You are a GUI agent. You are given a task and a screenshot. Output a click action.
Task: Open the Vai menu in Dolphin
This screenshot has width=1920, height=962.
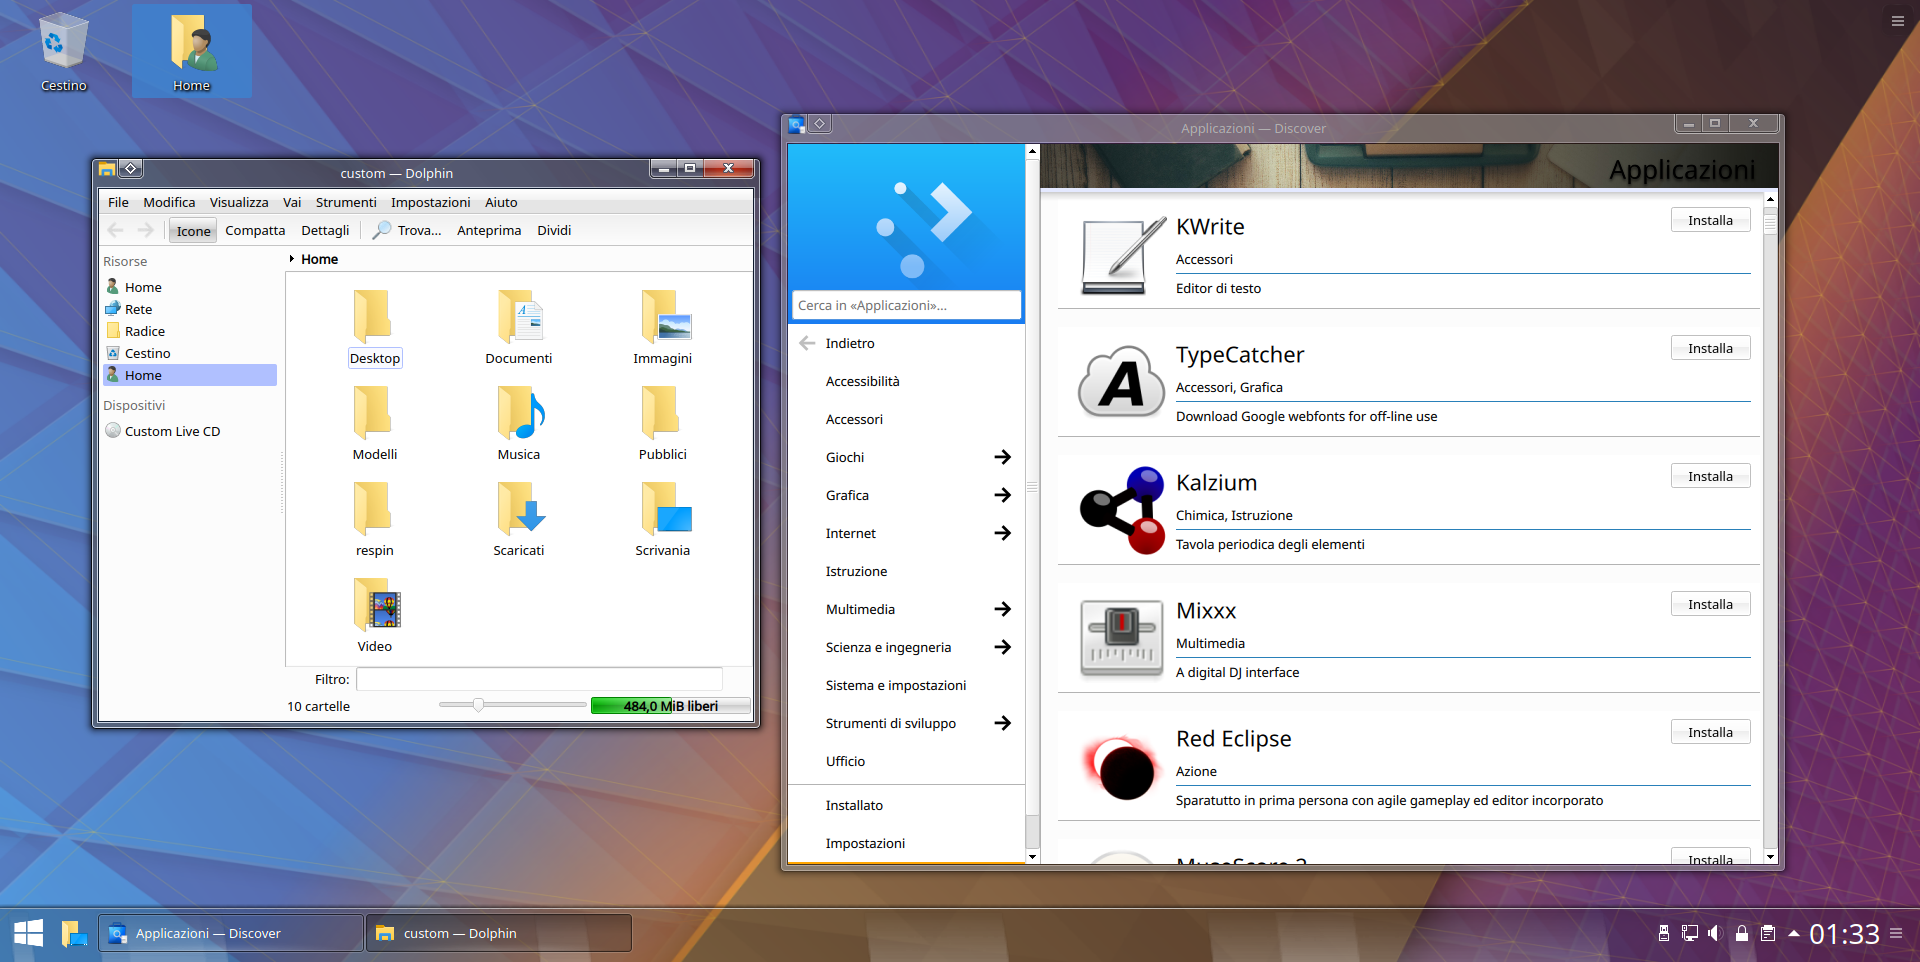(x=292, y=202)
